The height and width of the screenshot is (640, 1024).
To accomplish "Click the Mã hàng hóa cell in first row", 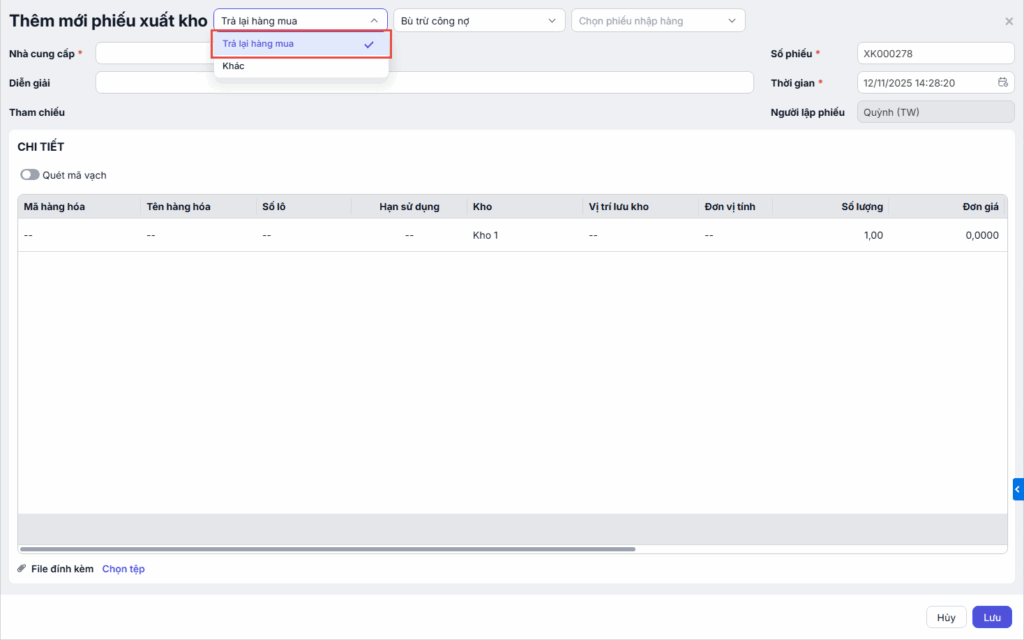I will [x=79, y=235].
